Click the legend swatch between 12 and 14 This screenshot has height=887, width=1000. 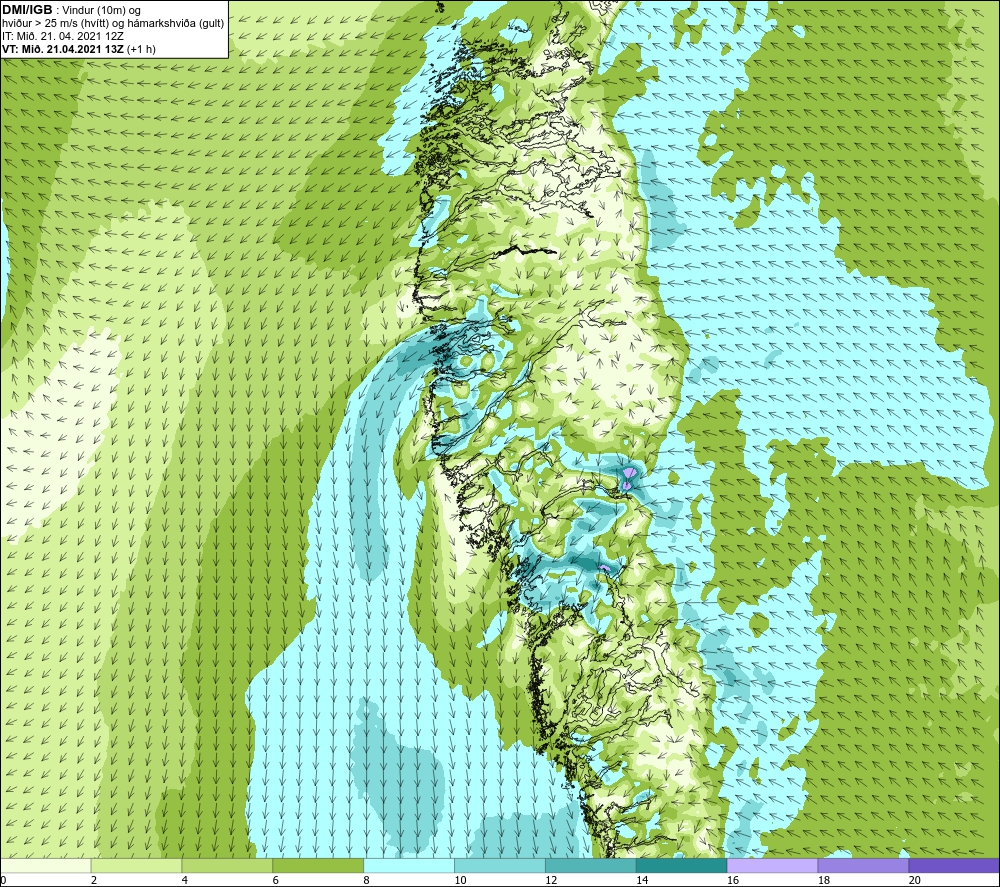coord(591,865)
